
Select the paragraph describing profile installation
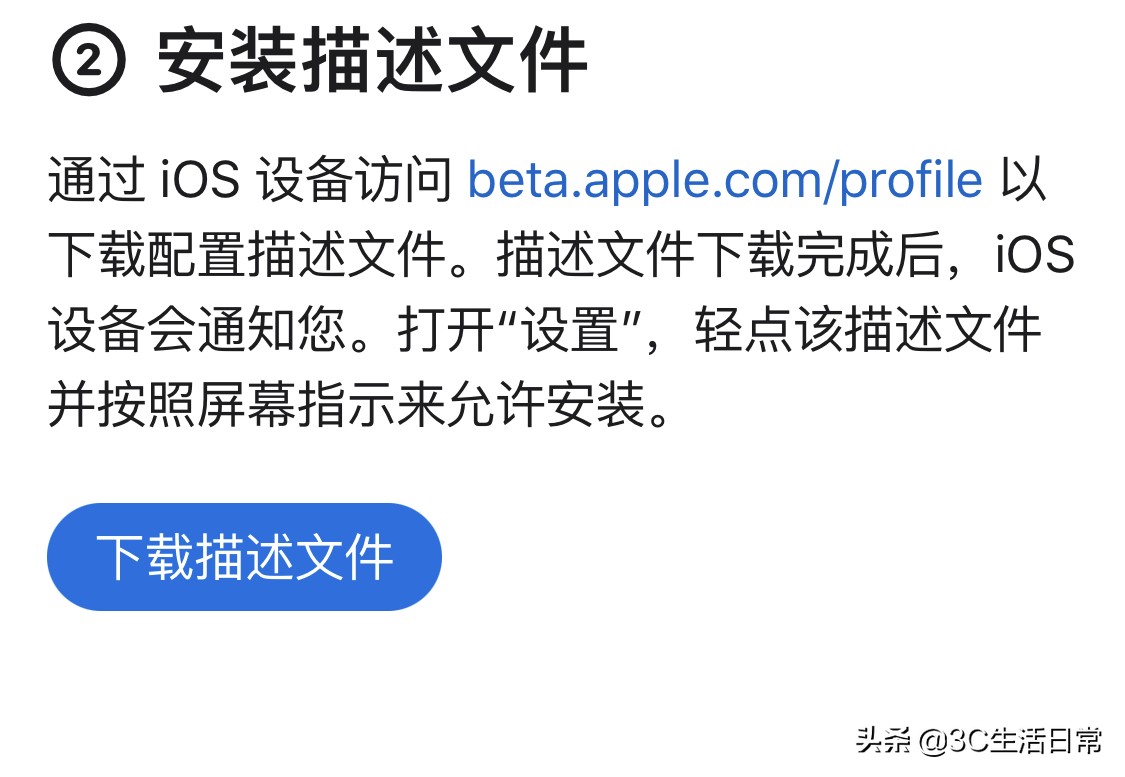(560, 295)
